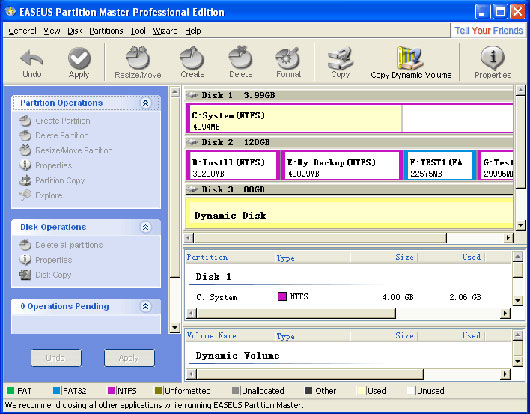Select Disk Copy in Disk Operations
The height and width of the screenshot is (414, 530).
45,275
